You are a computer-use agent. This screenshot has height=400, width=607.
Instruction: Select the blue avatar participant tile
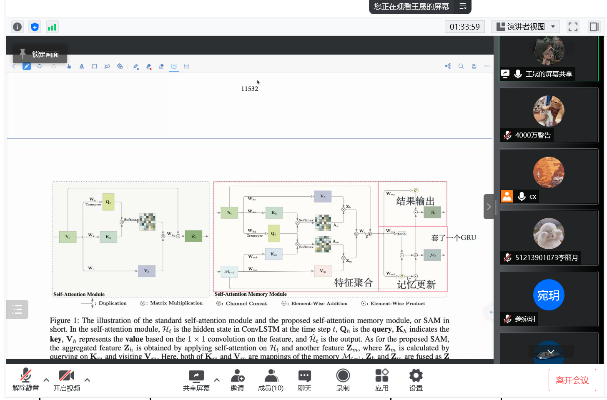pyautogui.click(x=548, y=296)
